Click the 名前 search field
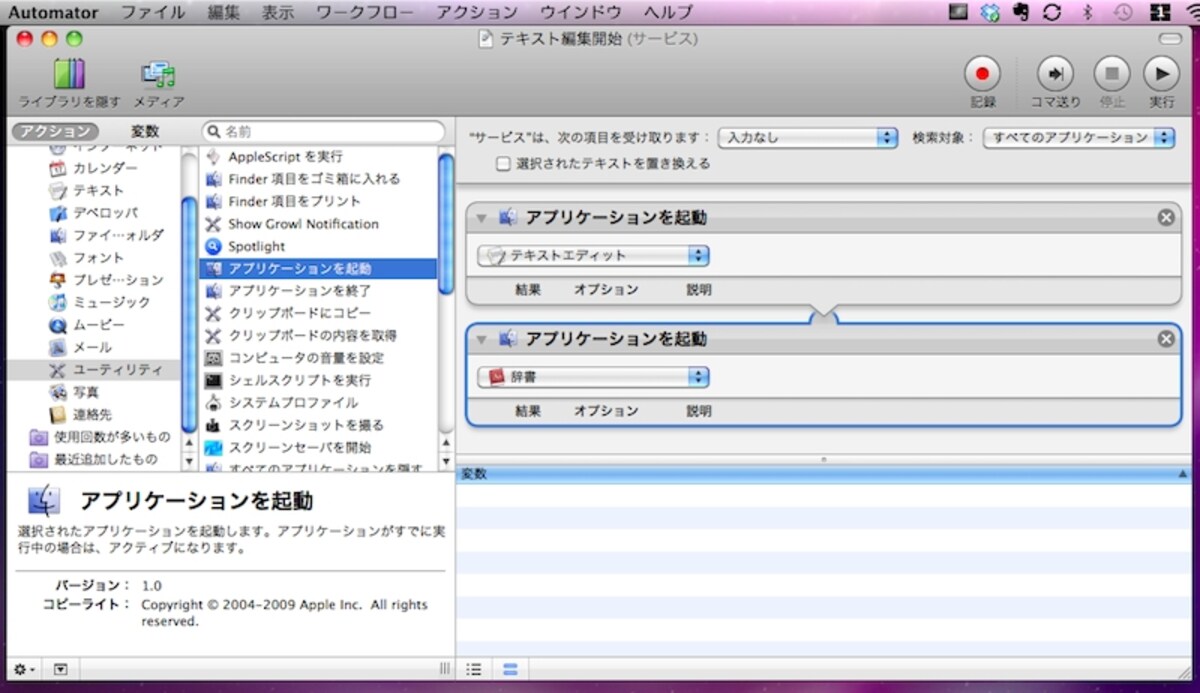 pos(323,131)
